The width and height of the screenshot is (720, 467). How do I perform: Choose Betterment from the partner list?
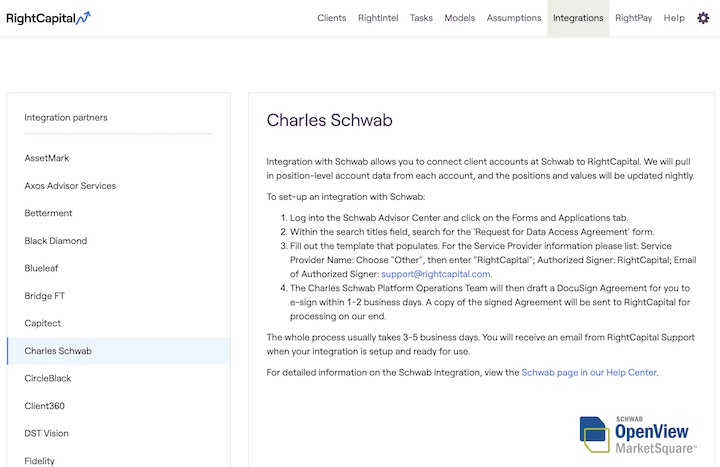pyautogui.click(x=119, y=213)
